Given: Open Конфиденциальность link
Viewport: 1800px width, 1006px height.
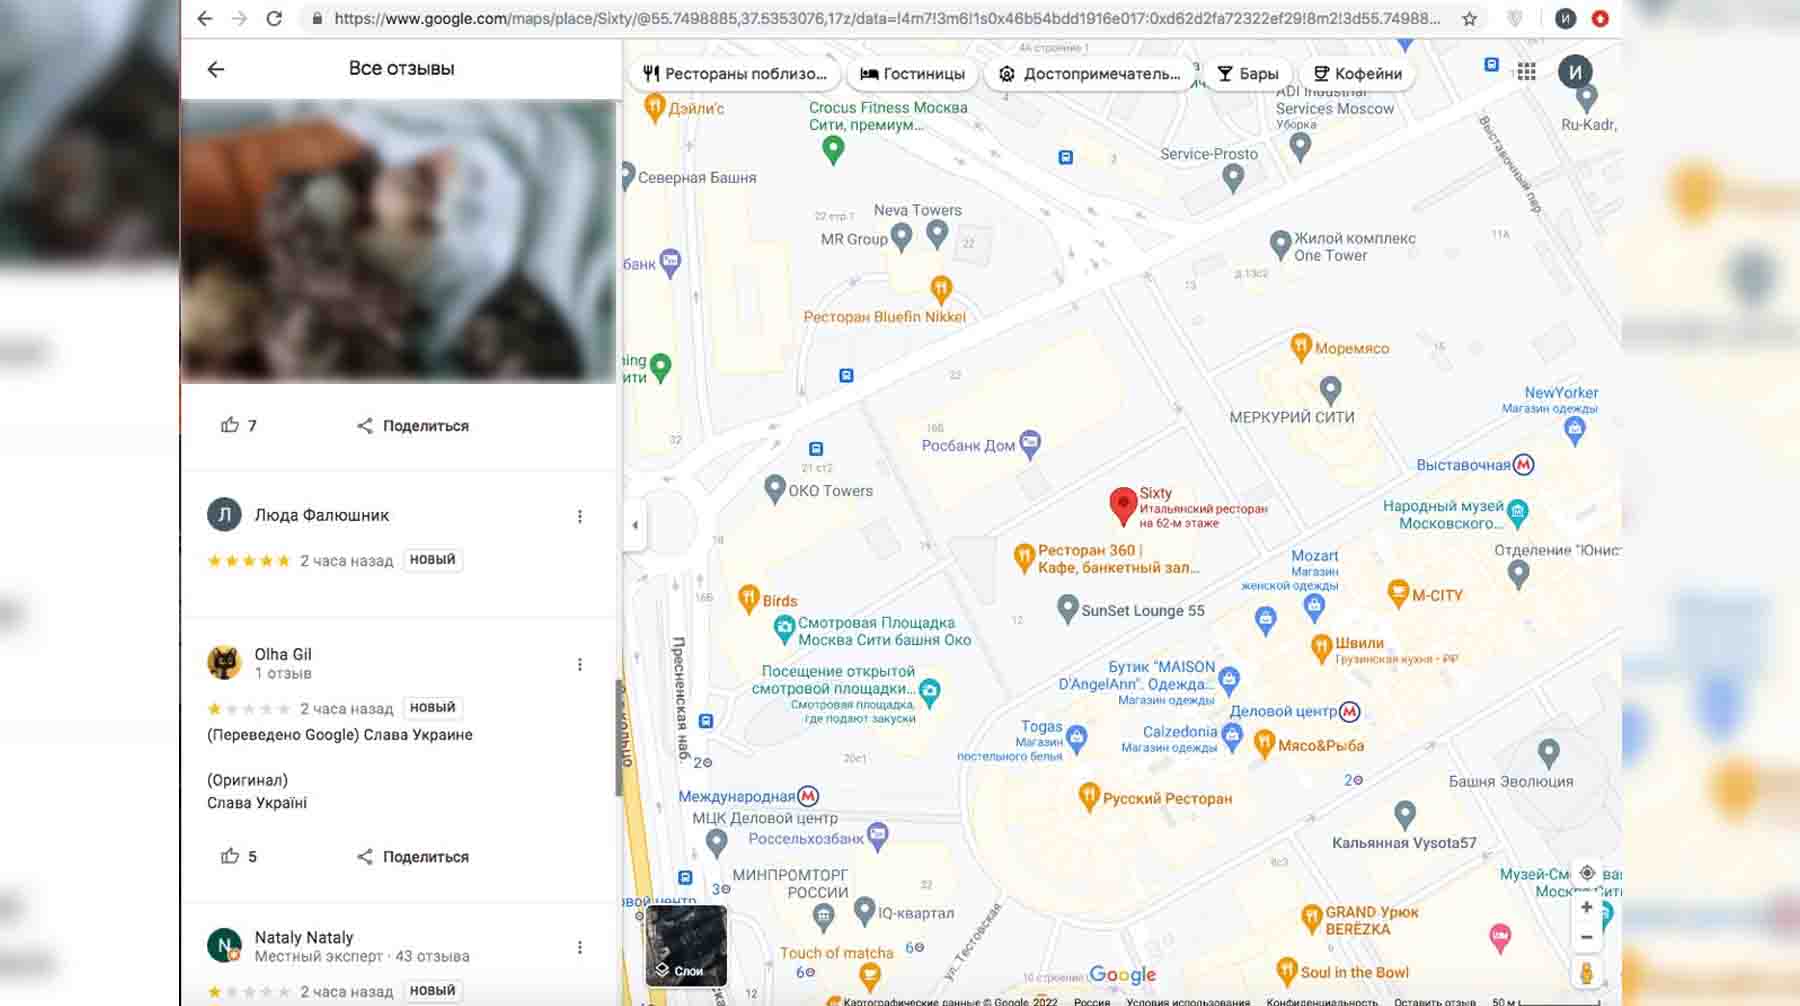Looking at the screenshot, I should coord(1321,1001).
